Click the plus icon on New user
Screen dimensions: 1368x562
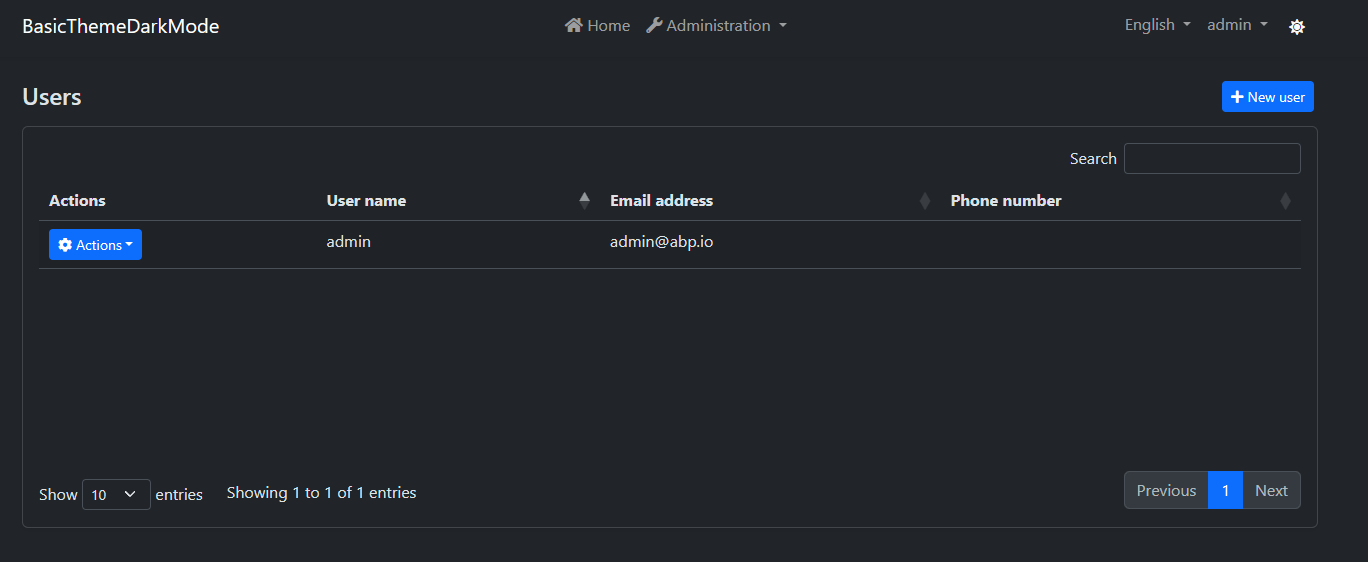[x=1237, y=97]
